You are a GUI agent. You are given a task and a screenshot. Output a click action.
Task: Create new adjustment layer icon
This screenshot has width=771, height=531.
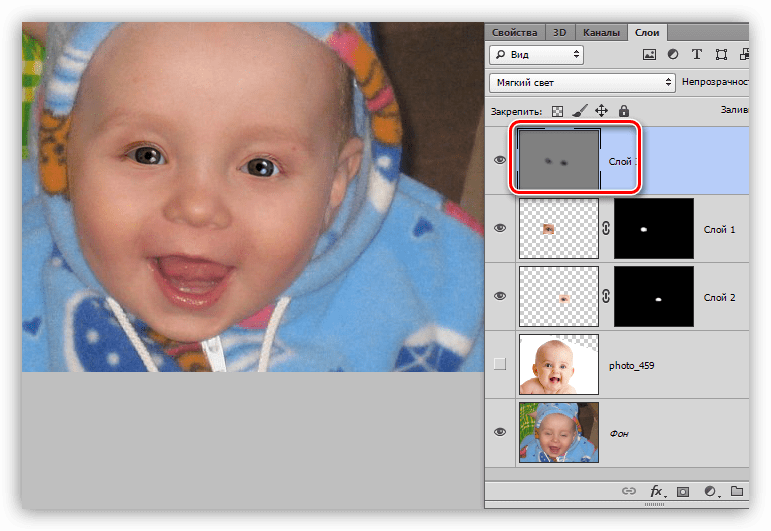(x=710, y=491)
